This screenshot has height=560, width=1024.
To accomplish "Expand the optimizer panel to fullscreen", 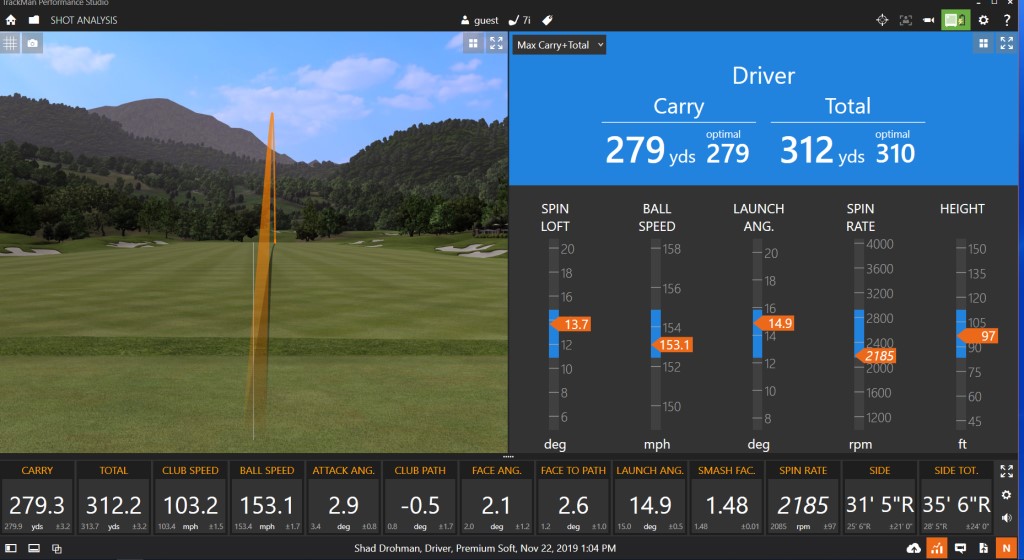I will [x=1007, y=44].
